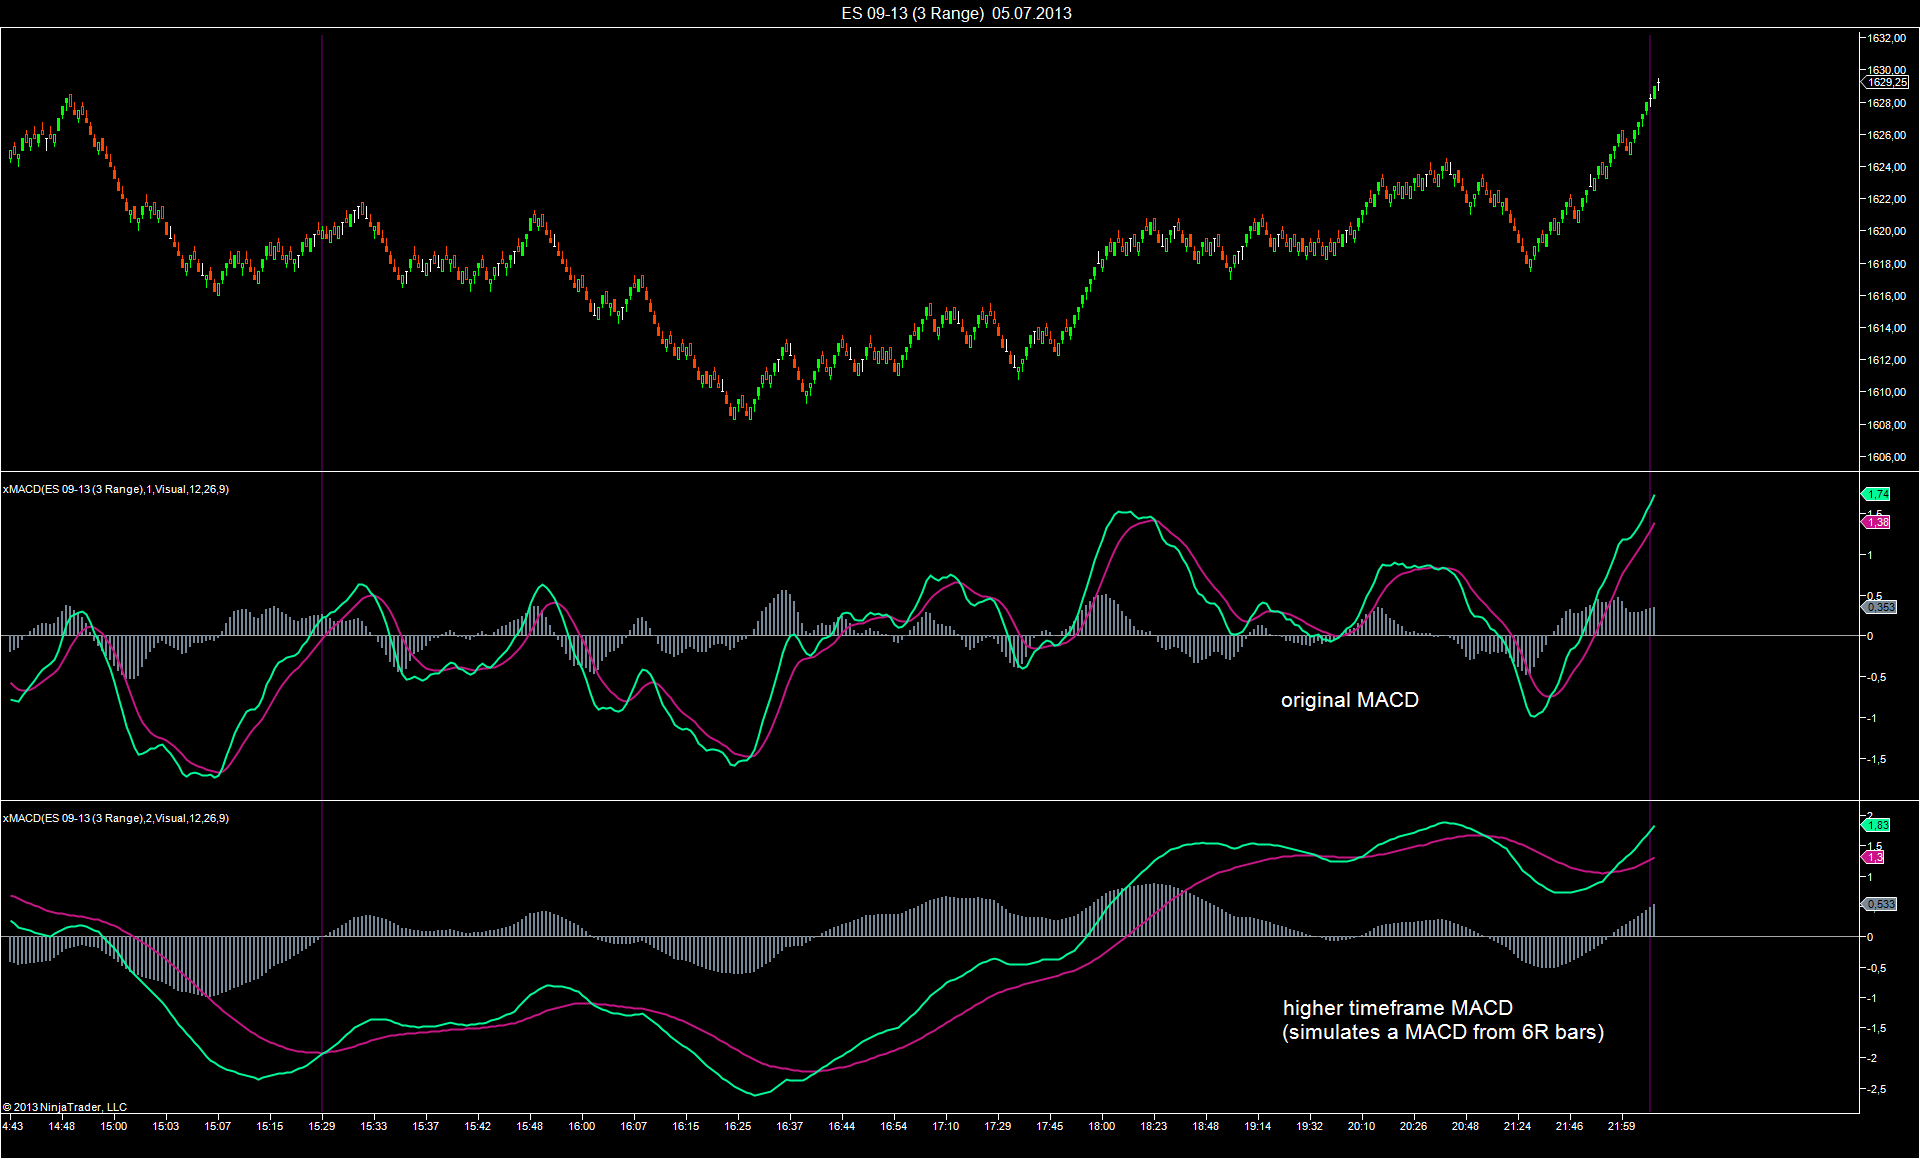Click the green 1,83 marker in bottom panel
This screenshot has width=1920, height=1159.
[x=1877, y=825]
